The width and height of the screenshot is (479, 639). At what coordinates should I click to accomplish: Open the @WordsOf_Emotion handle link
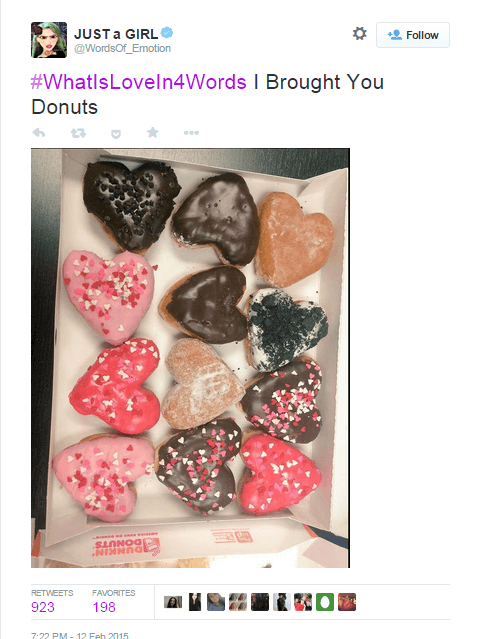coord(122,48)
